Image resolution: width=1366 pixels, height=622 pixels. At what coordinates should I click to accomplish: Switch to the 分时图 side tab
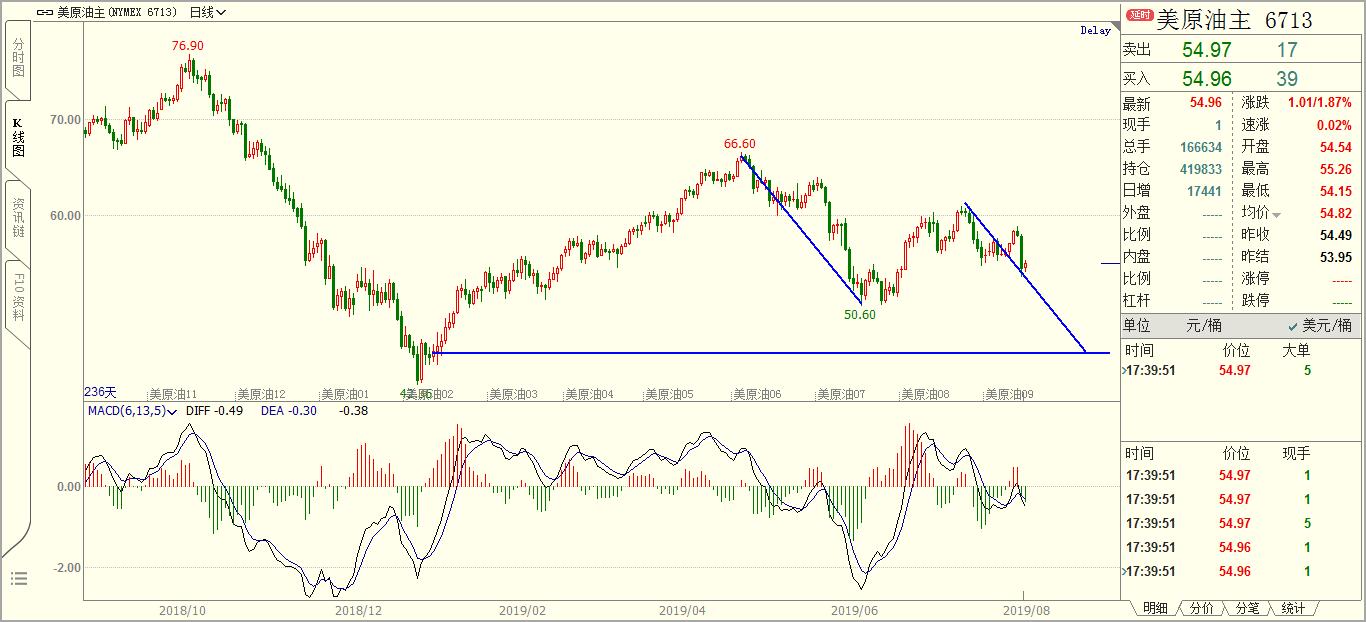[x=18, y=58]
